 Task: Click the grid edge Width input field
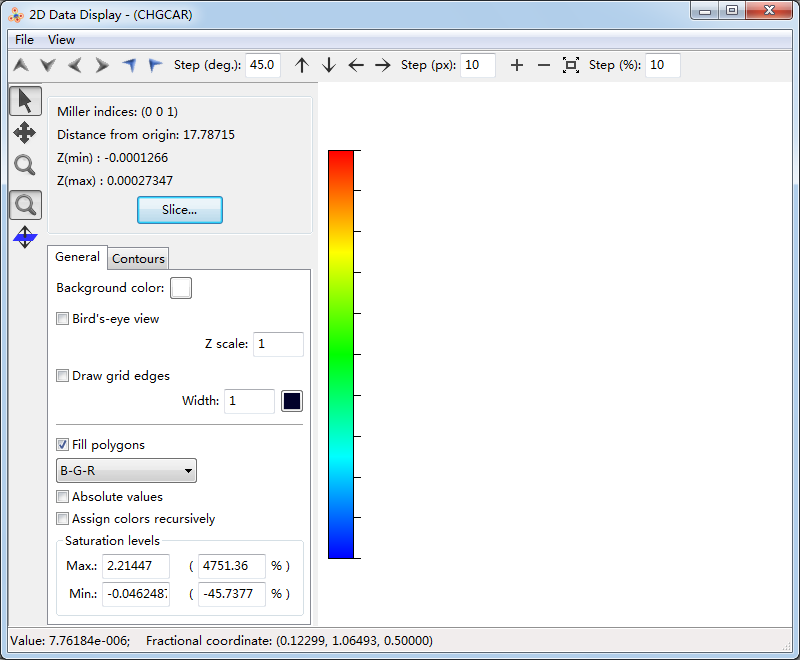click(249, 401)
